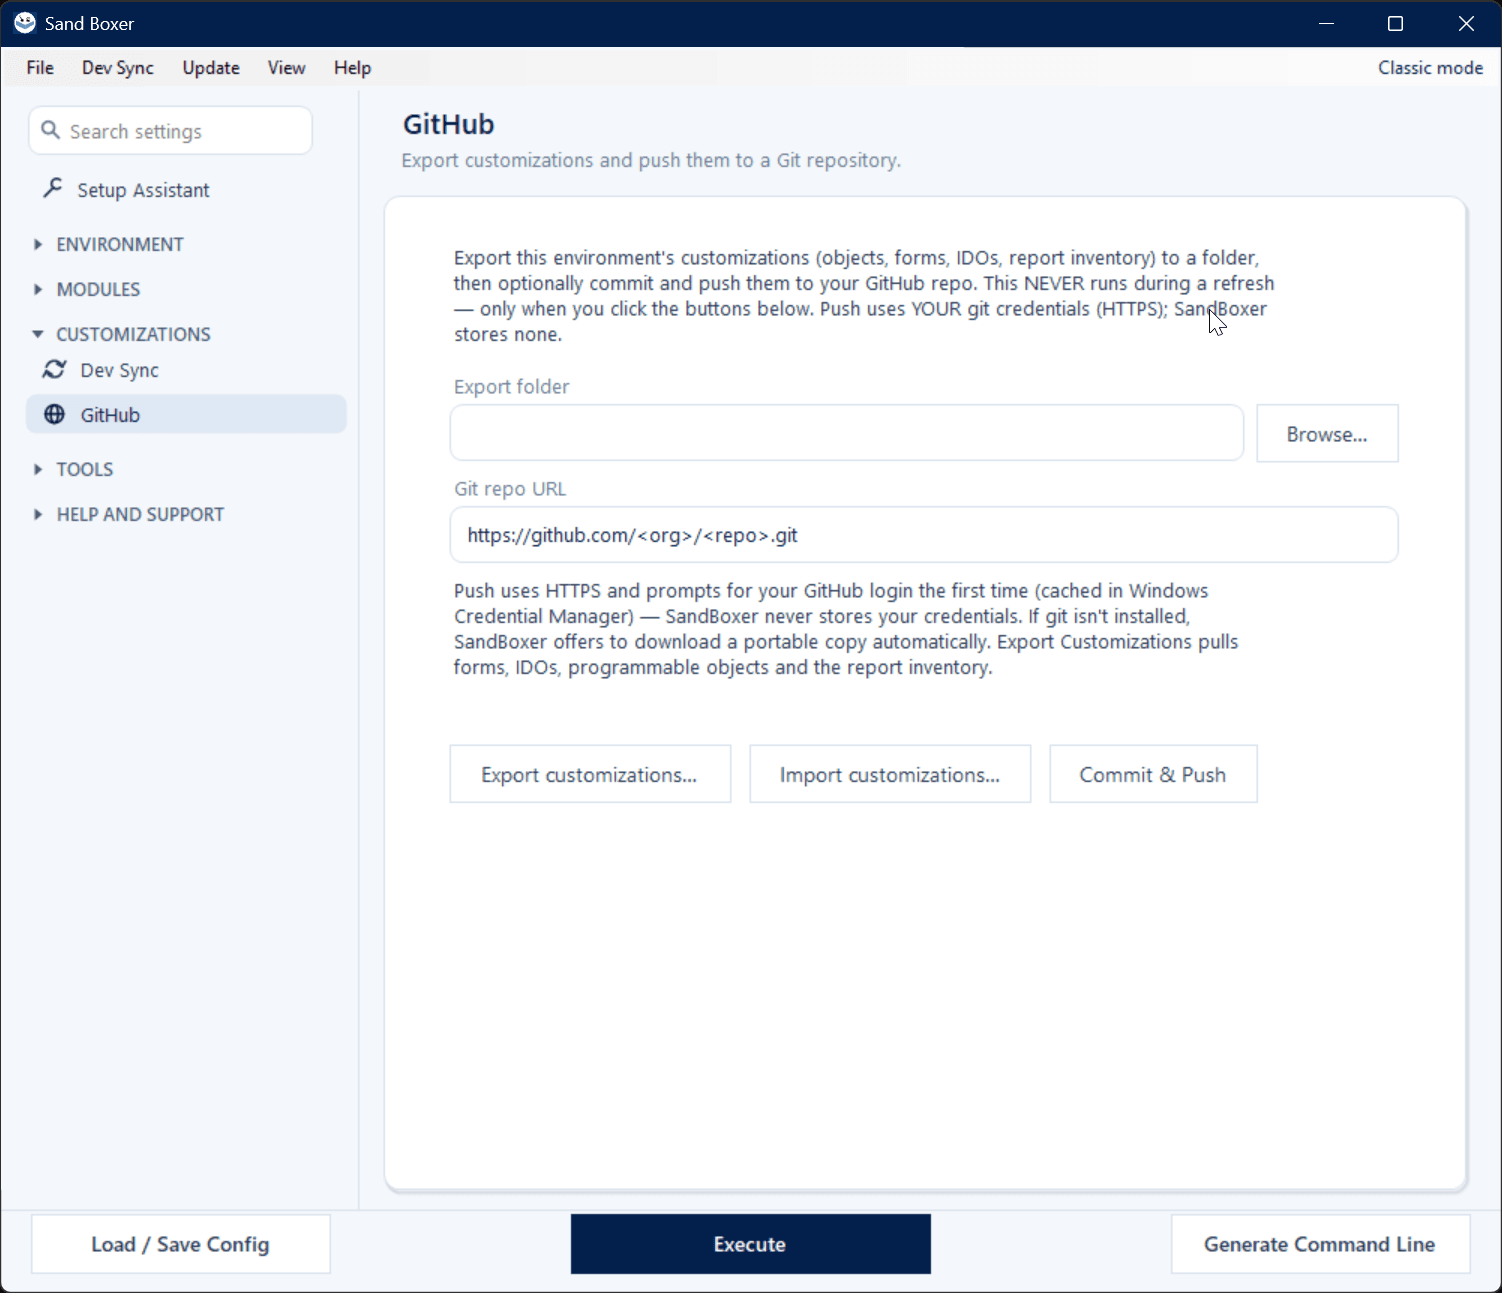This screenshot has height=1293, width=1502.
Task: Focus the Search settings field
Action: click(x=171, y=131)
